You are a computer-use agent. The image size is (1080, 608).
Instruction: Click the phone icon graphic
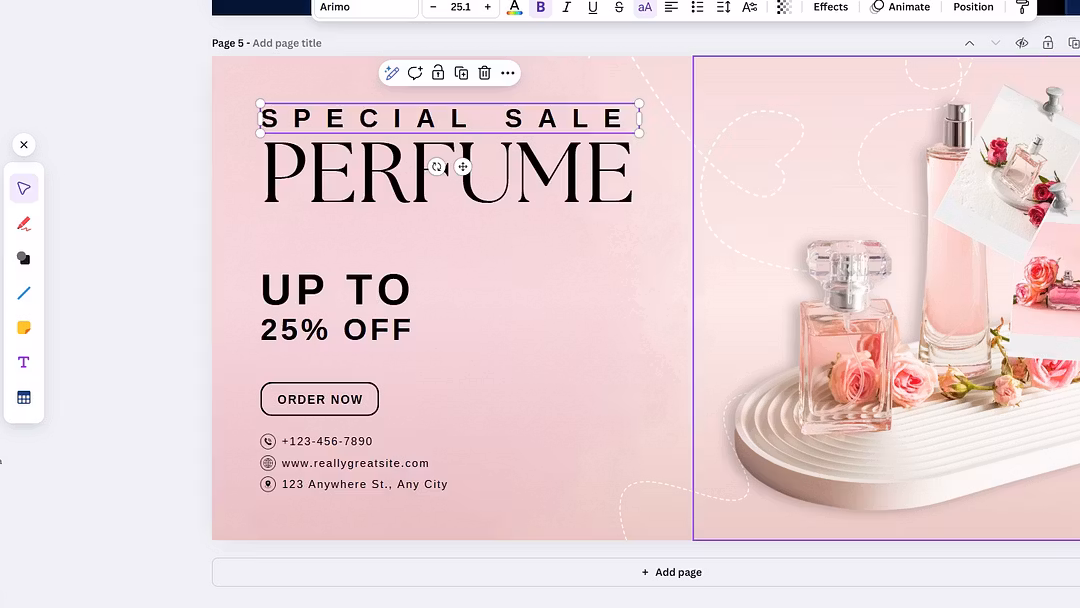pos(268,441)
